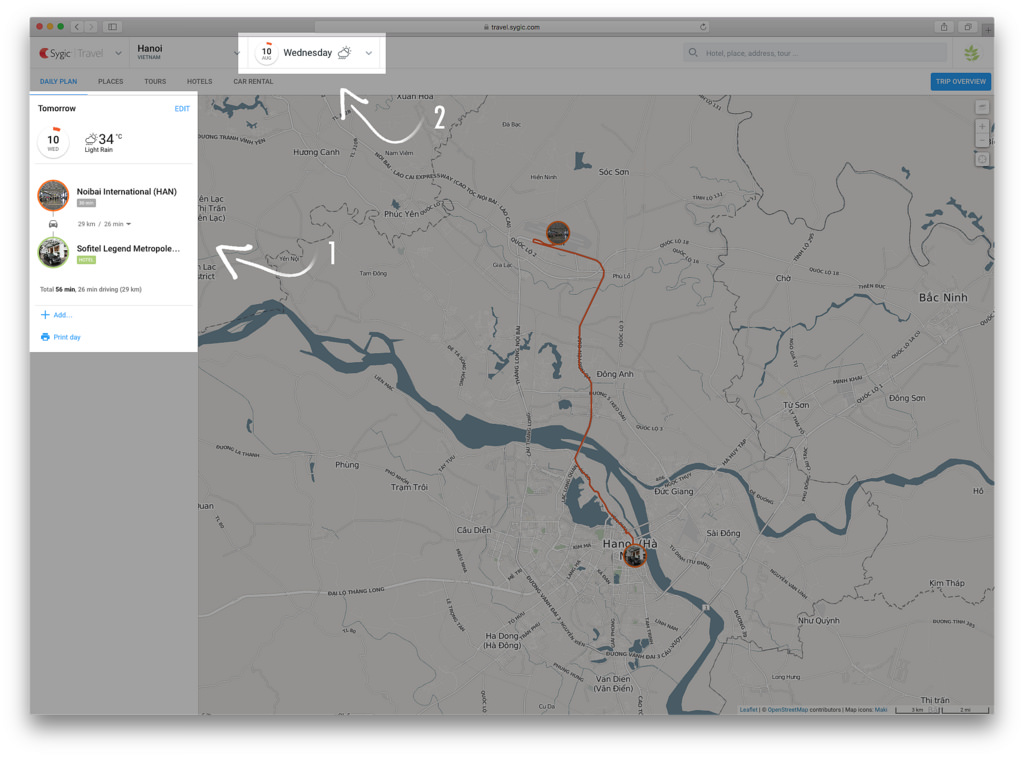The image size is (1024, 757).
Task: Click the 34°C Light Rain weather icon
Action: coord(91,138)
